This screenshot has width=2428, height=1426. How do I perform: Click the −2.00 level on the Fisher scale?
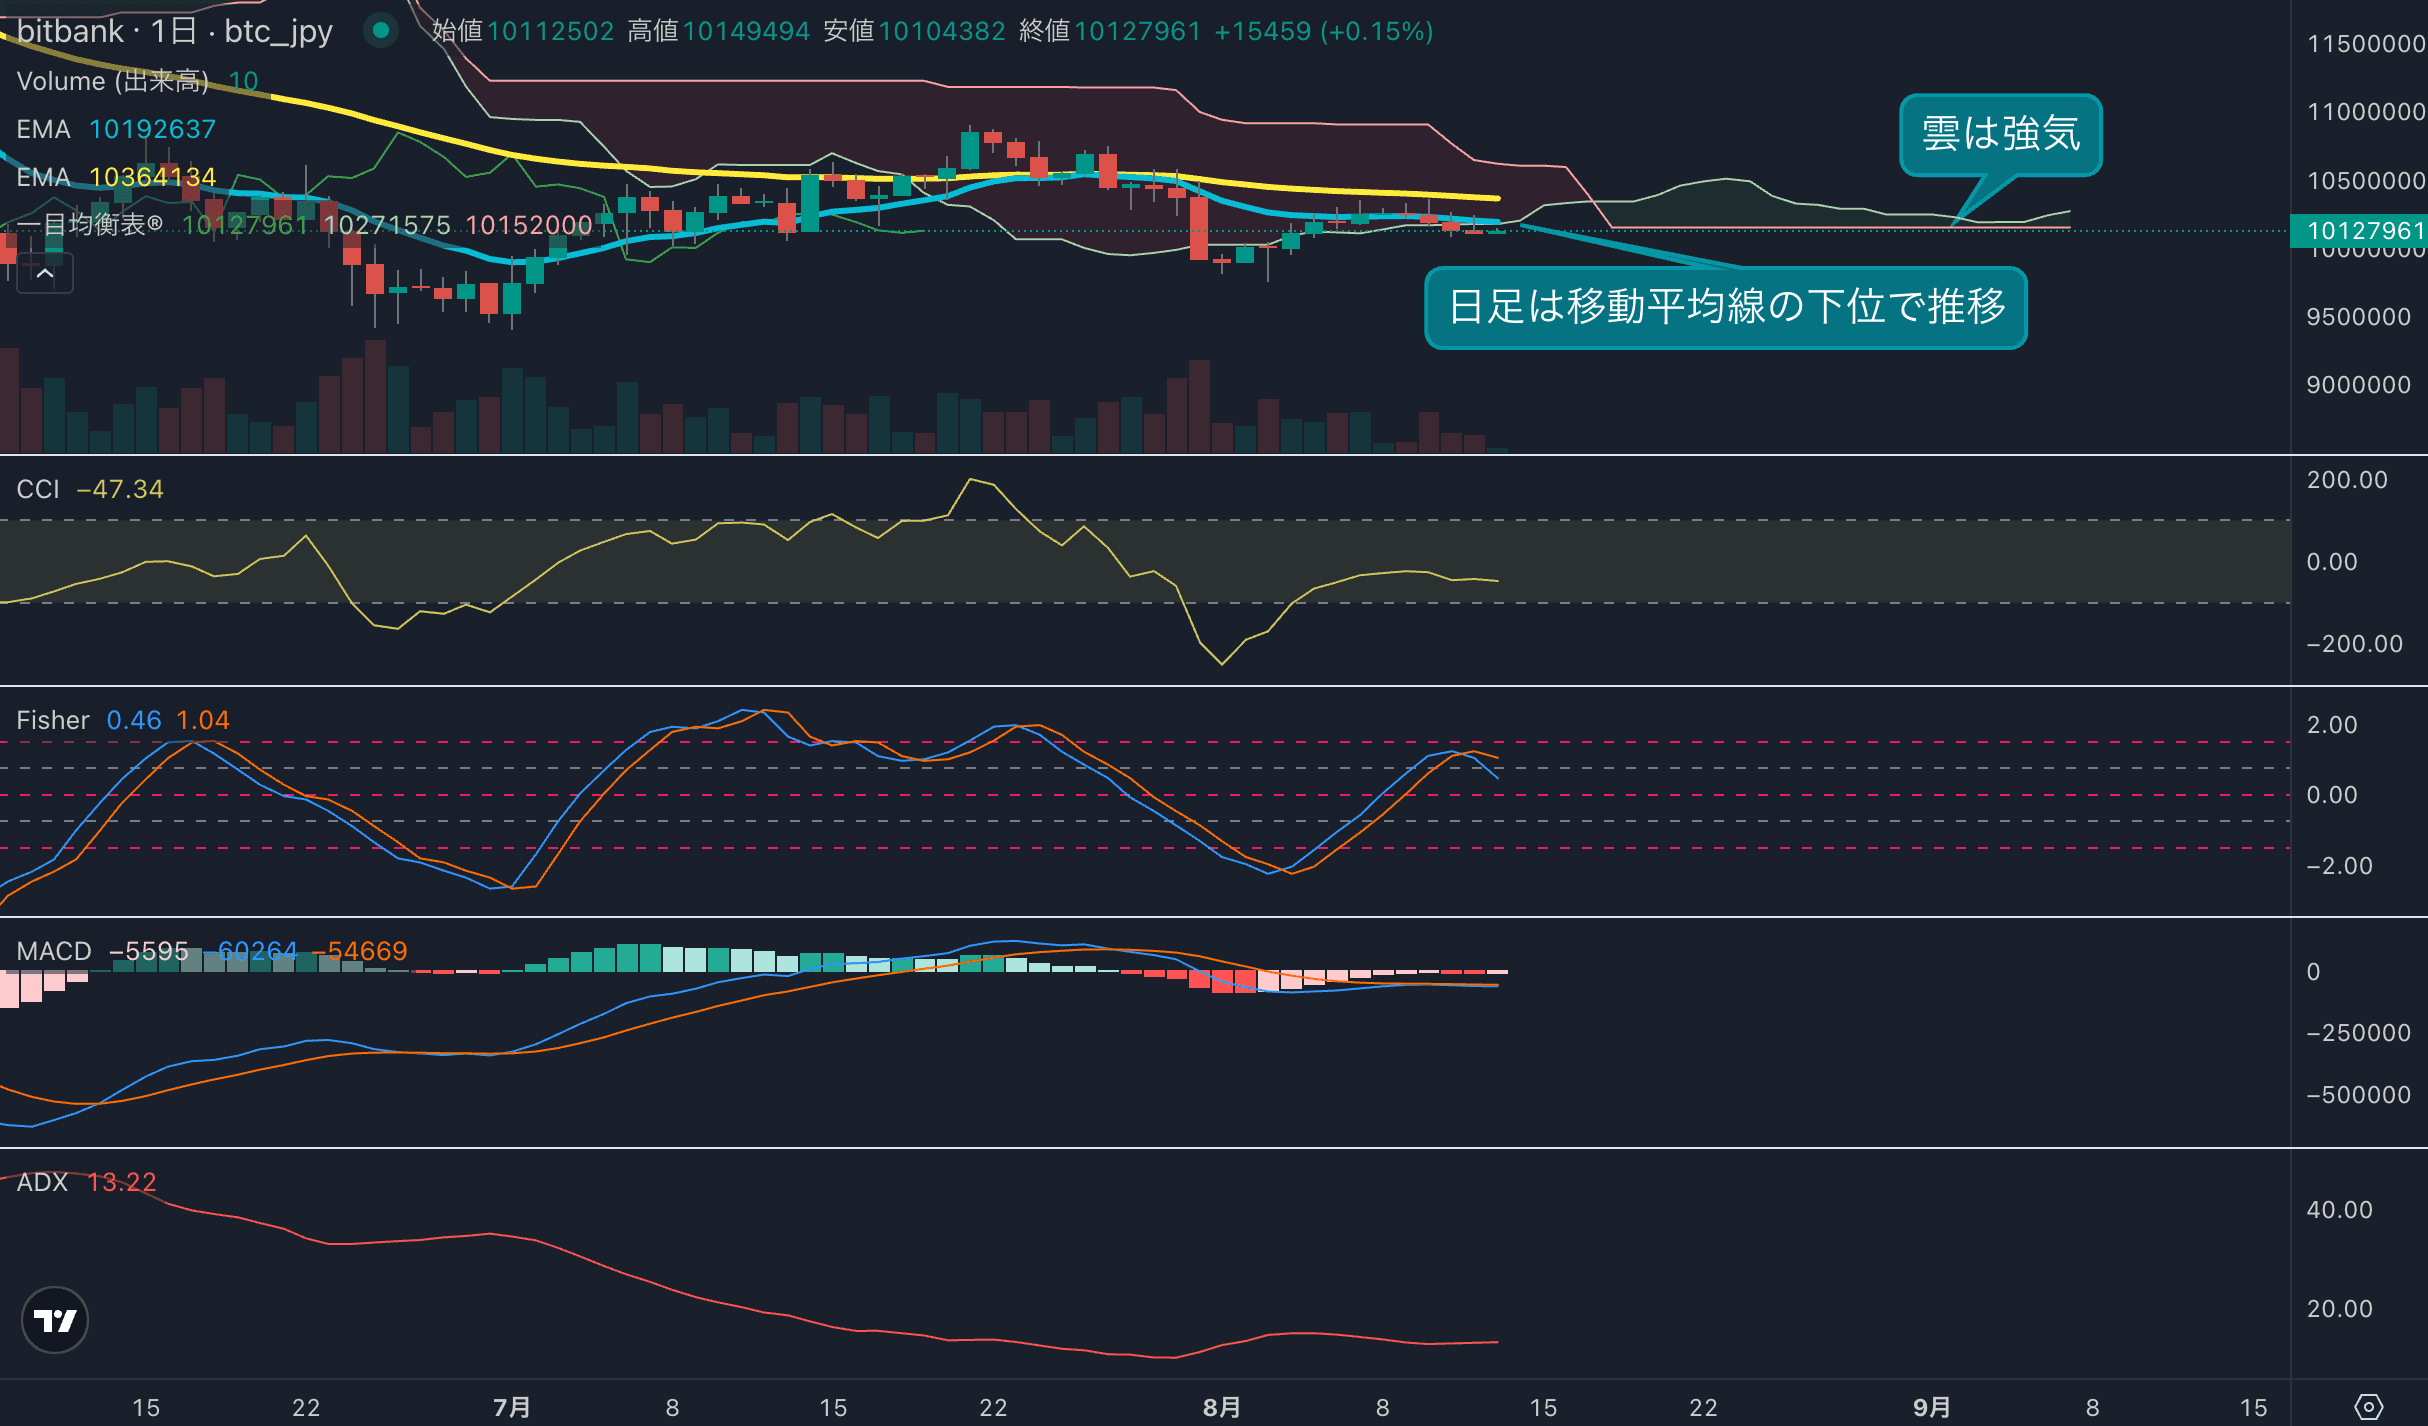click(2340, 866)
